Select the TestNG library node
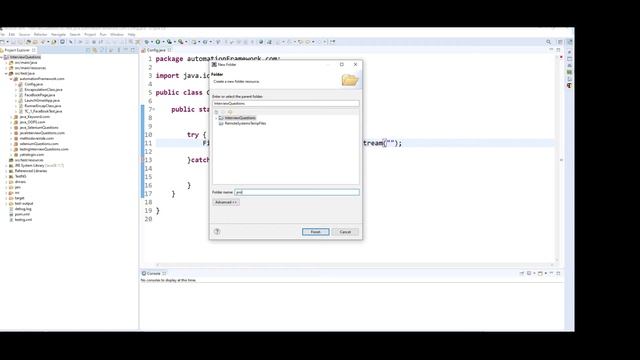This screenshot has height=360, width=640. pyautogui.click(x=20, y=176)
